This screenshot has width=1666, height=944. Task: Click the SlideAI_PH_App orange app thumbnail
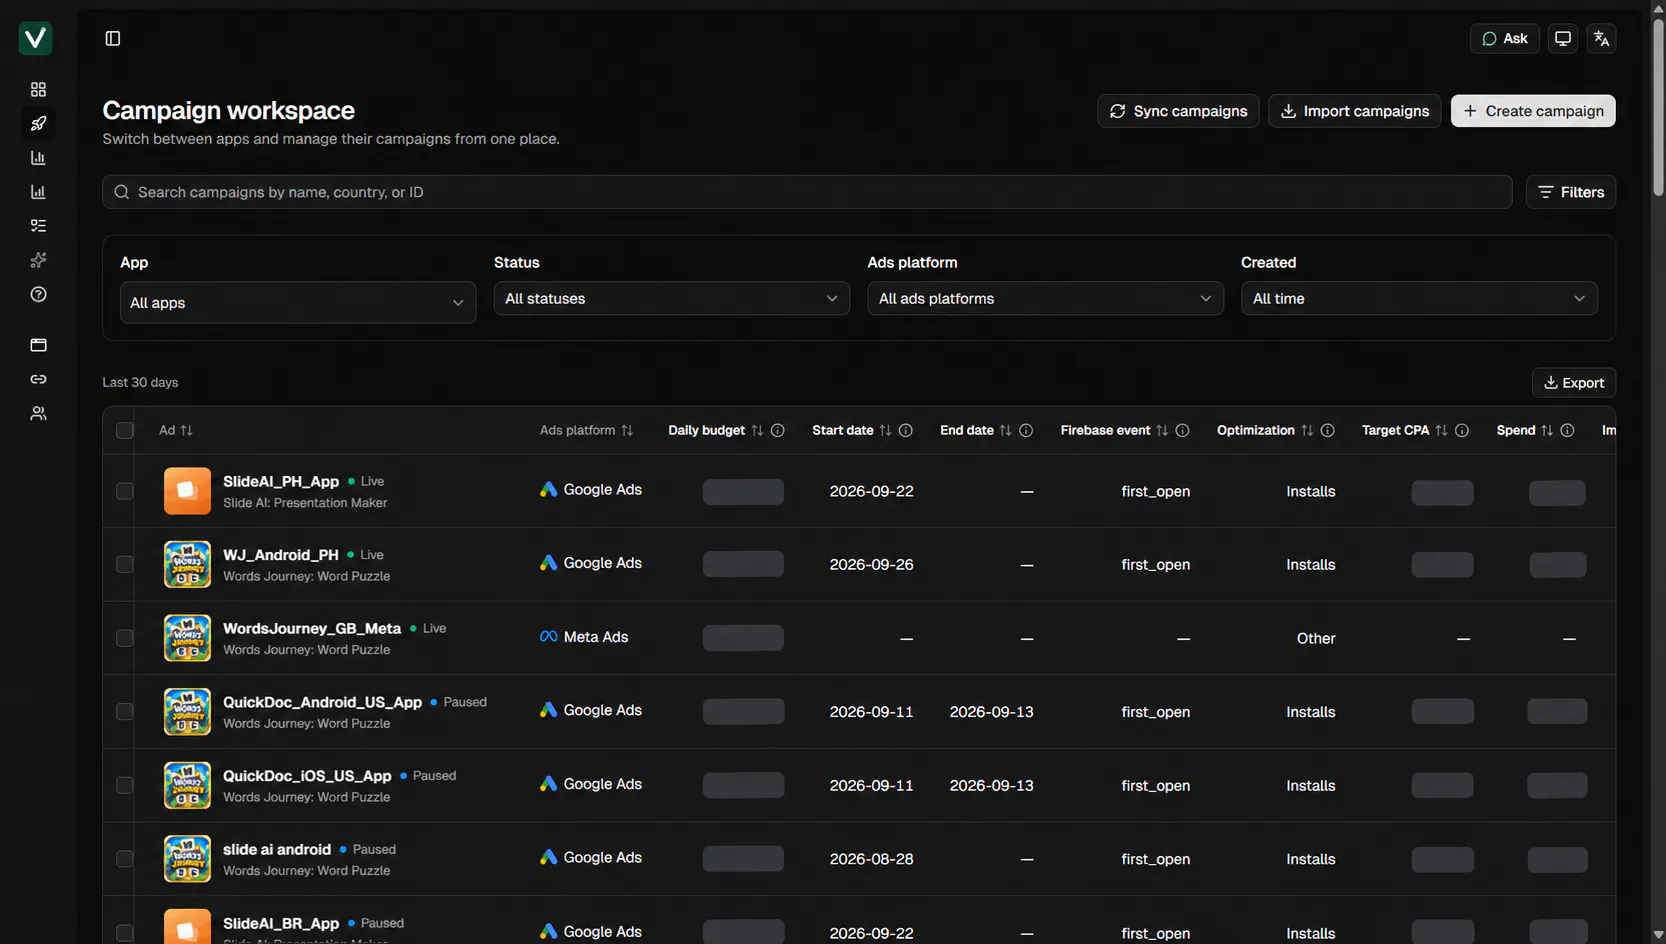coord(187,491)
